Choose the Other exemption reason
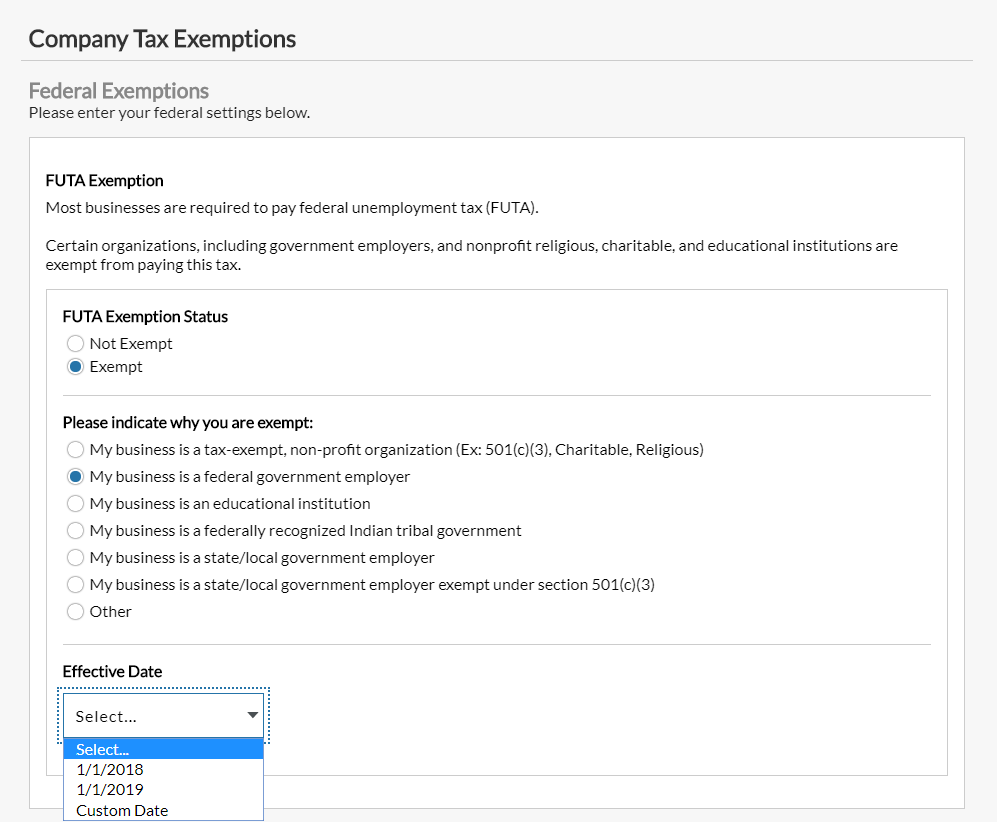This screenshot has width=997, height=822. point(75,611)
